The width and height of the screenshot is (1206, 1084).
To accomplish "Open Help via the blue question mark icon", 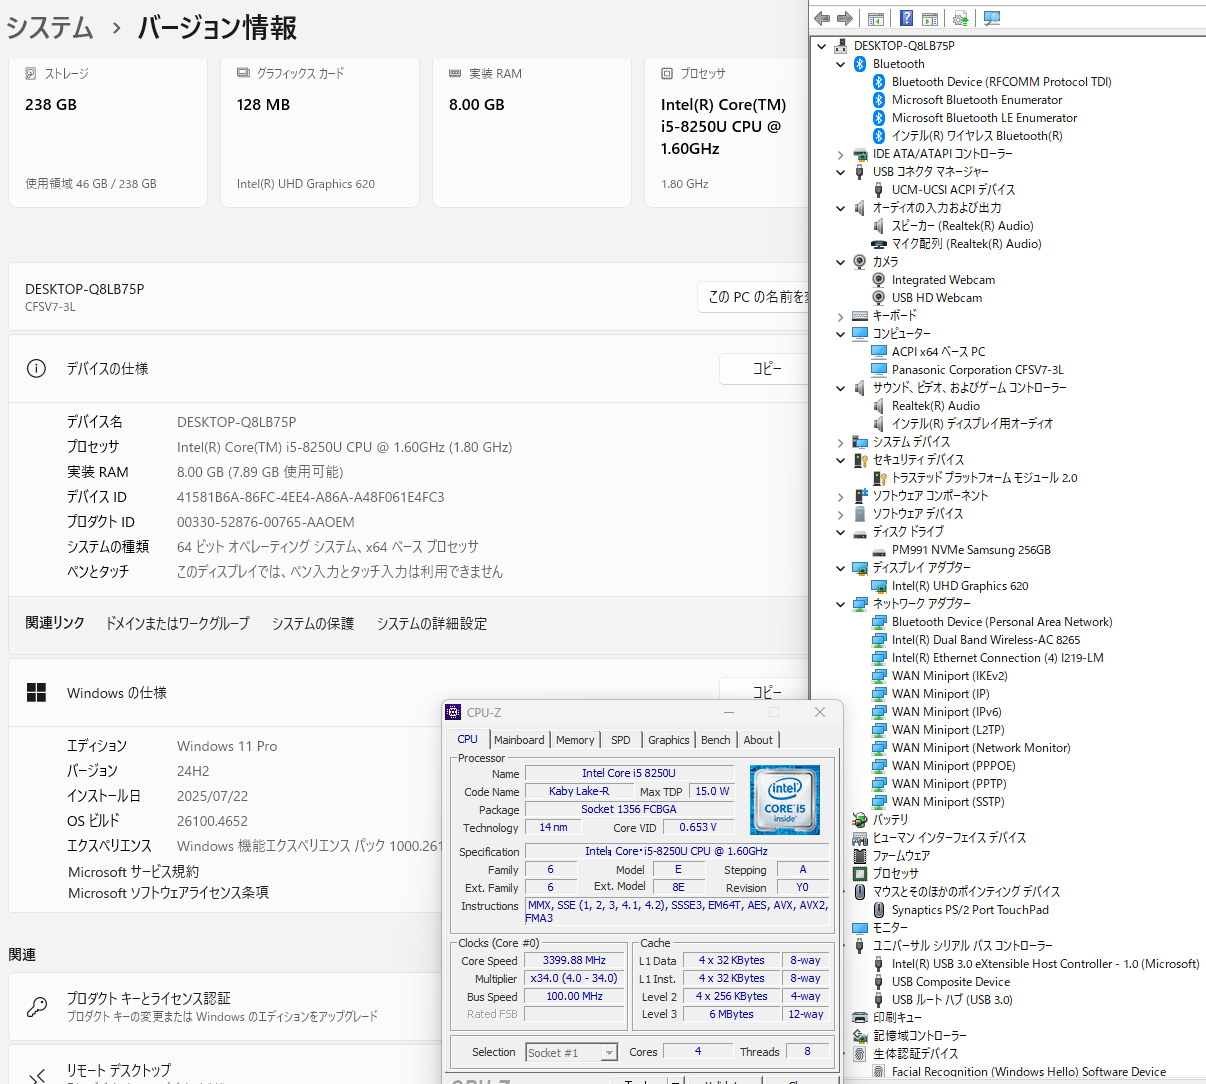I will [x=906, y=18].
